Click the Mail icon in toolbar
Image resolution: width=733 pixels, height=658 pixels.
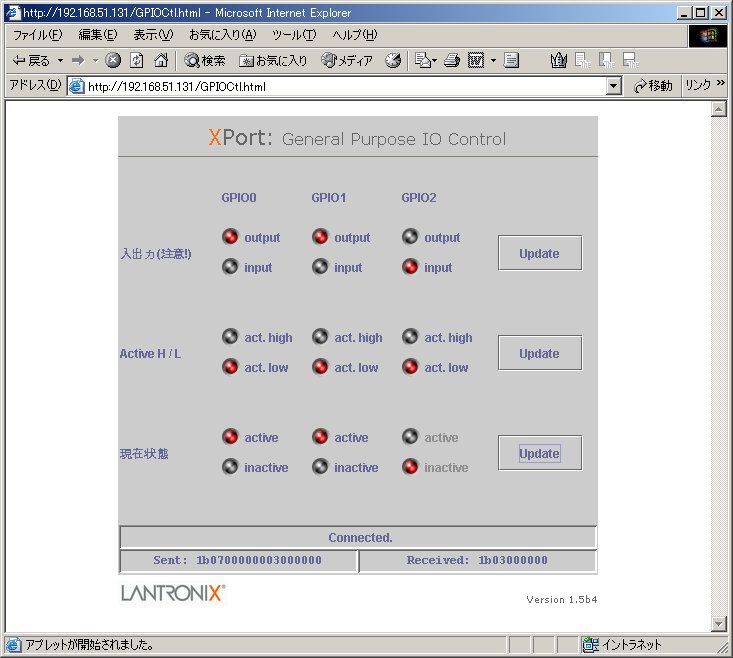423,60
